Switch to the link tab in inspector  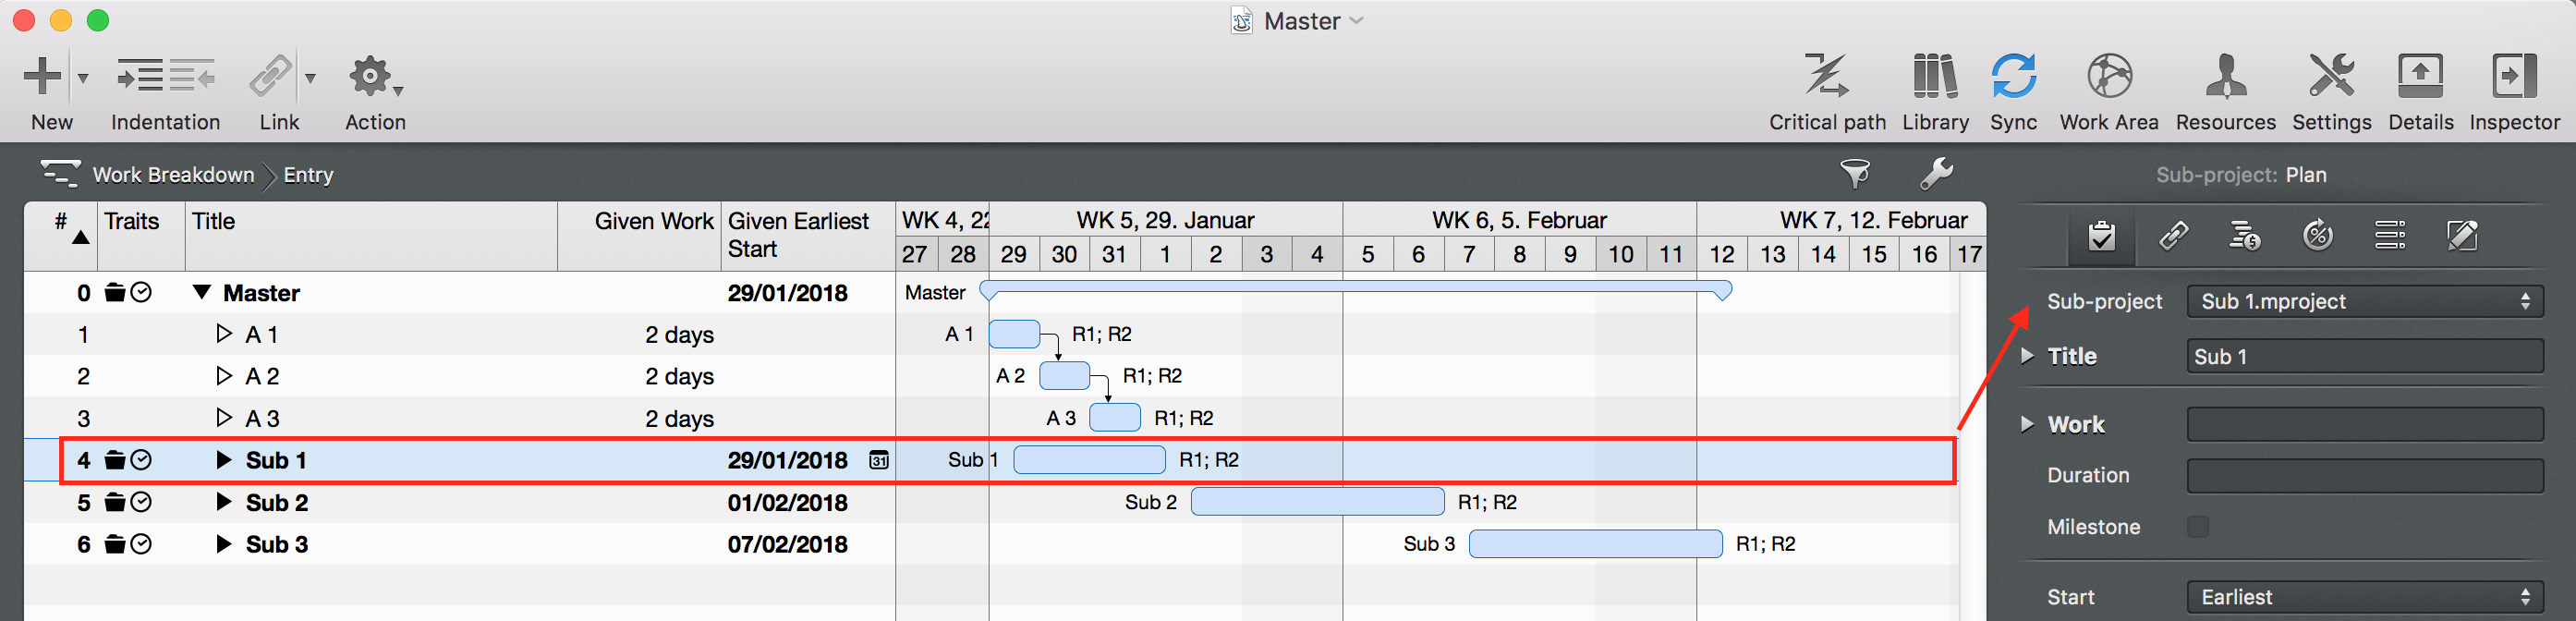coord(2172,236)
